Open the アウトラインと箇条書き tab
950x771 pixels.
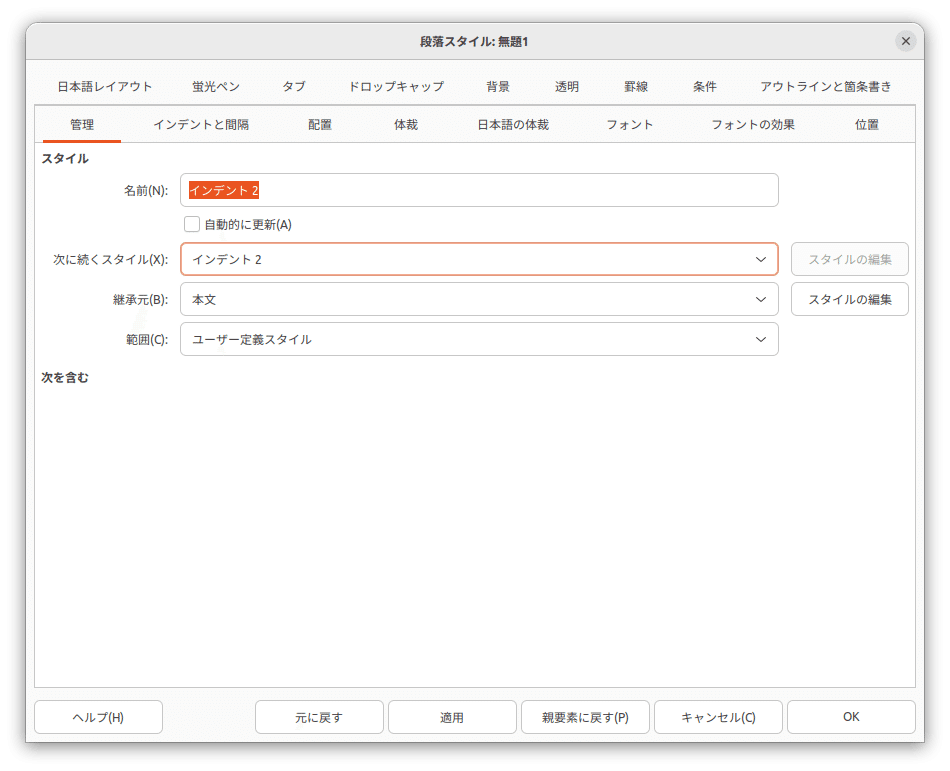(x=826, y=87)
